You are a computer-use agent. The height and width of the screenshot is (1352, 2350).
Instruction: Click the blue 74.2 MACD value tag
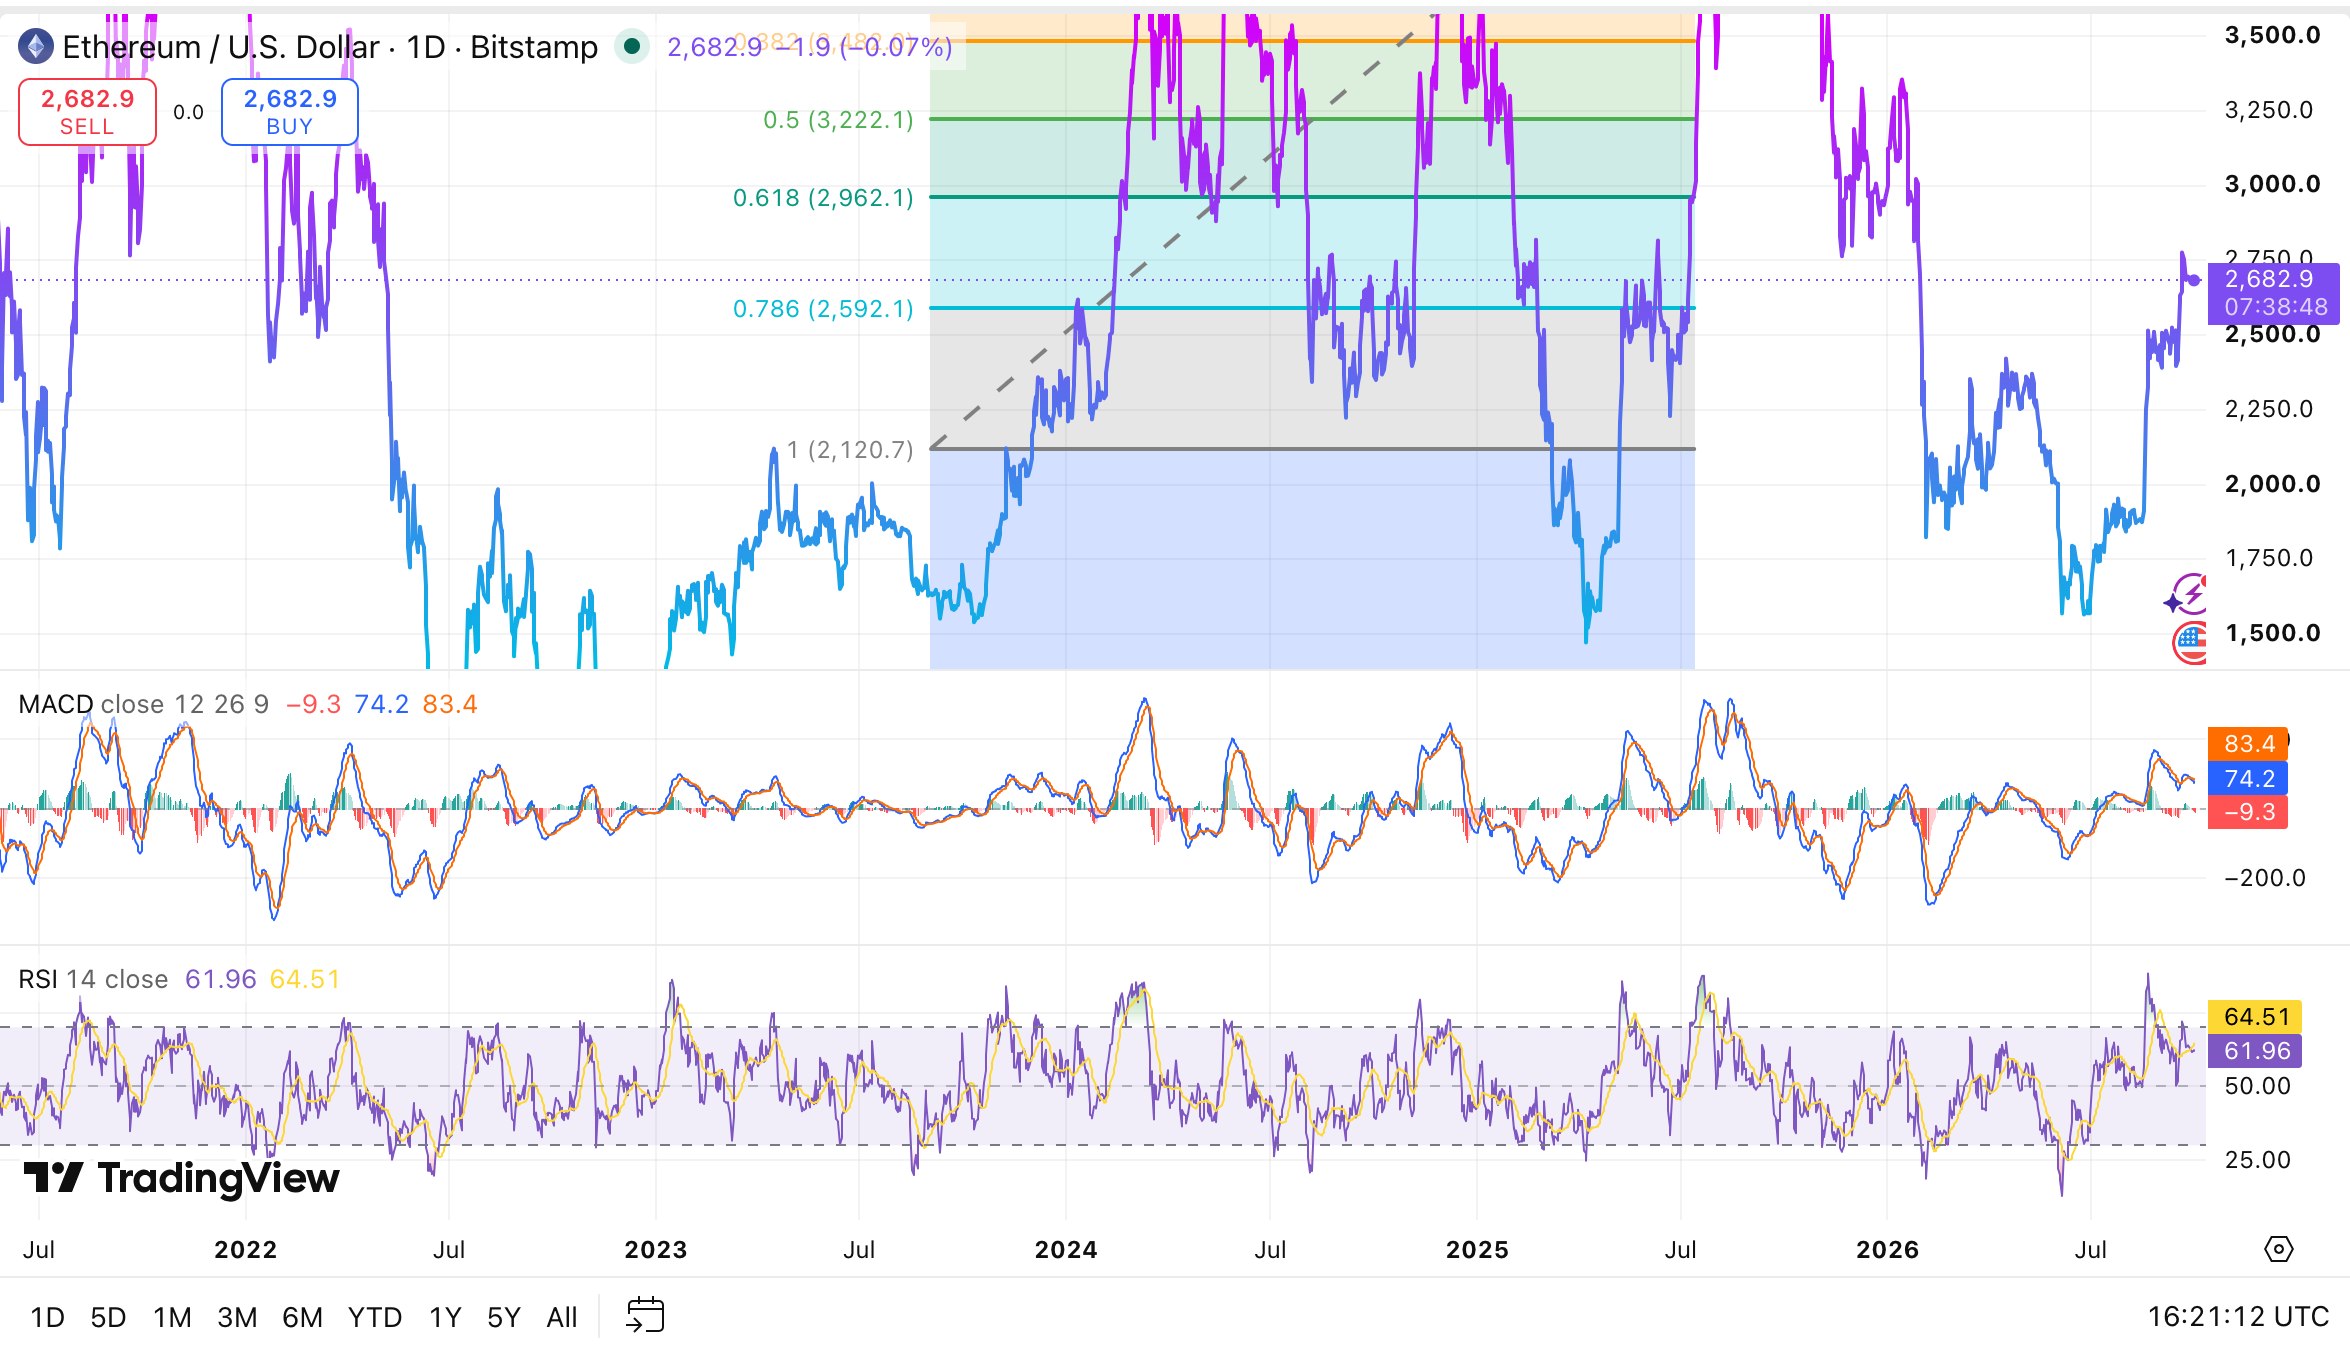pyautogui.click(x=2248, y=778)
